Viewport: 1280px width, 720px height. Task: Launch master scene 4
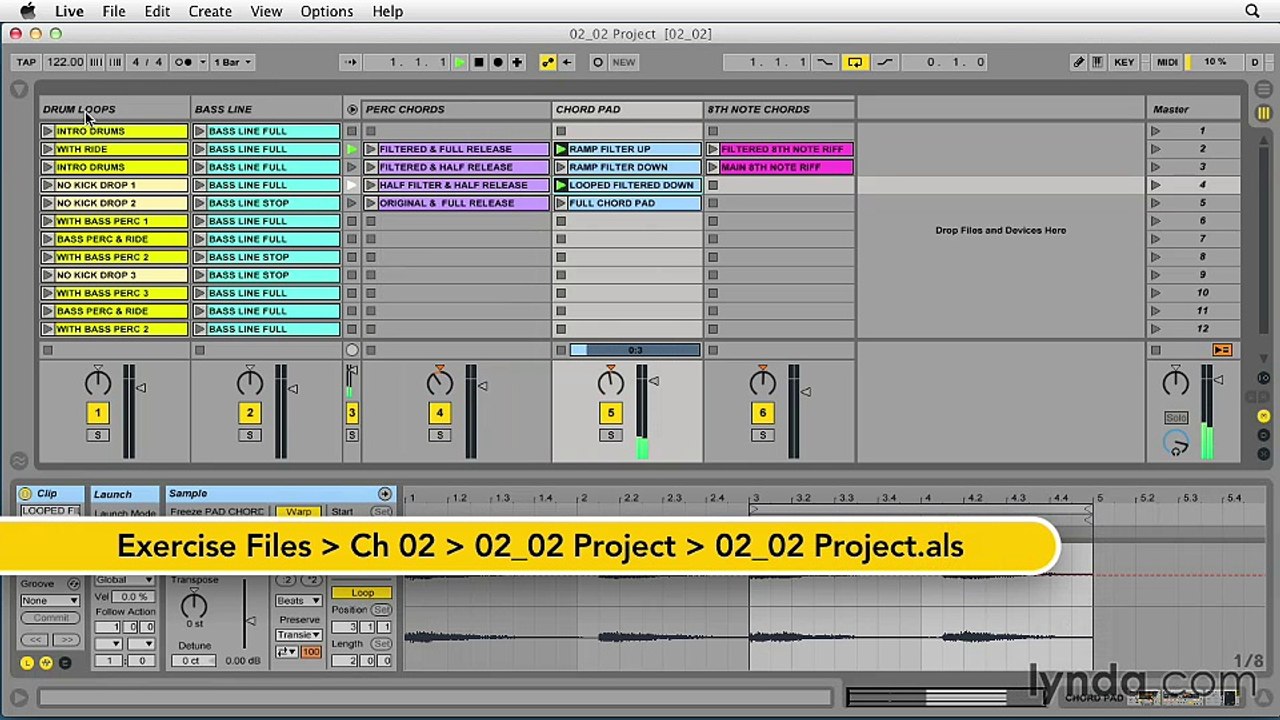tap(1156, 185)
